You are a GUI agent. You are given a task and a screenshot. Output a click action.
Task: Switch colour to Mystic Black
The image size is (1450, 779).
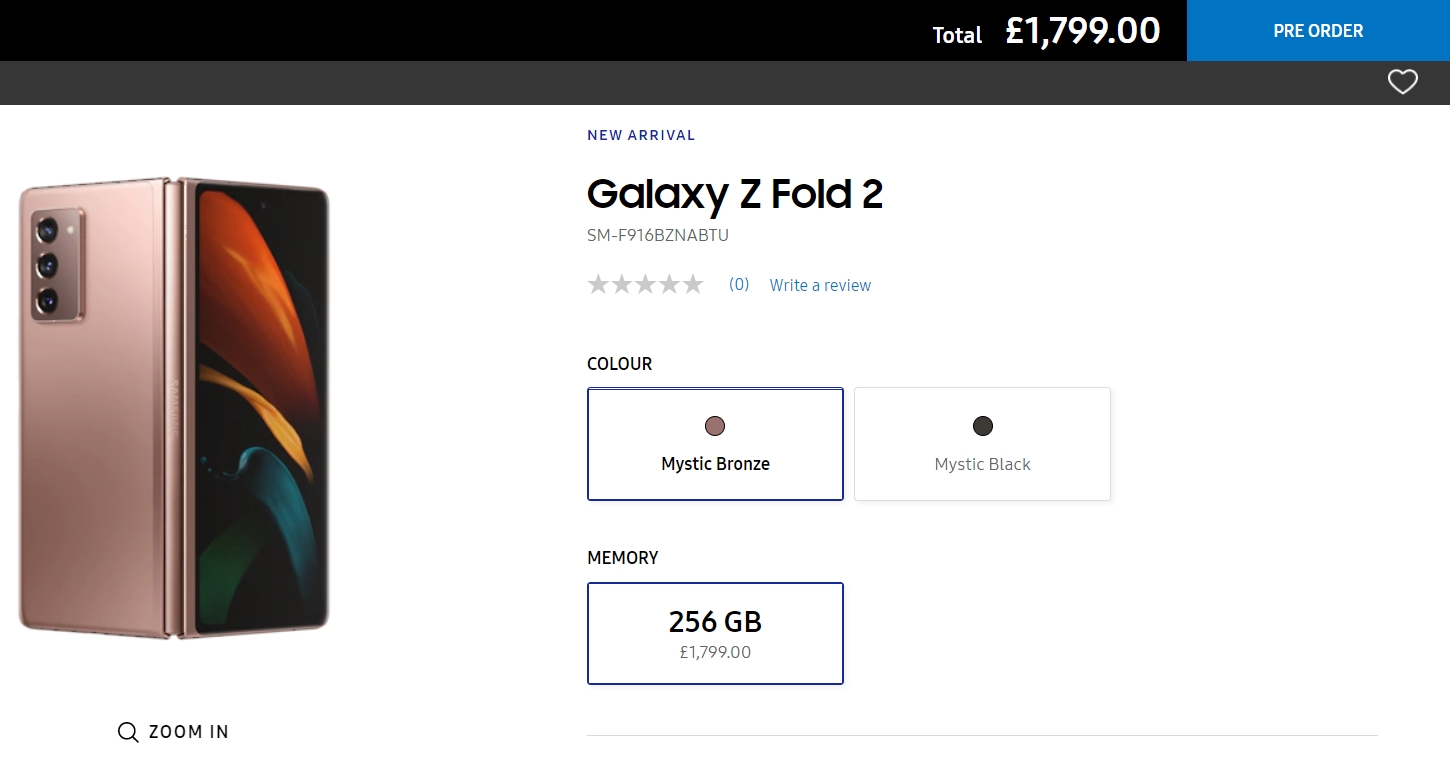[982, 444]
